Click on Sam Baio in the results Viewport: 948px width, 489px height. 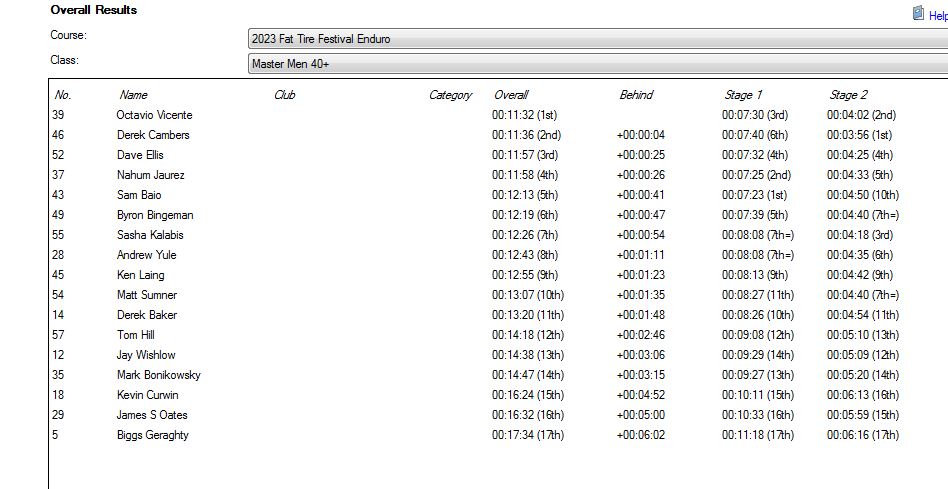[138, 195]
